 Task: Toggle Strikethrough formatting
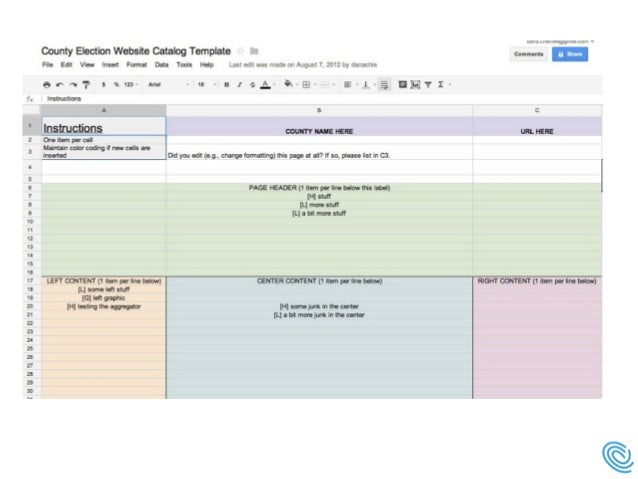coord(253,85)
